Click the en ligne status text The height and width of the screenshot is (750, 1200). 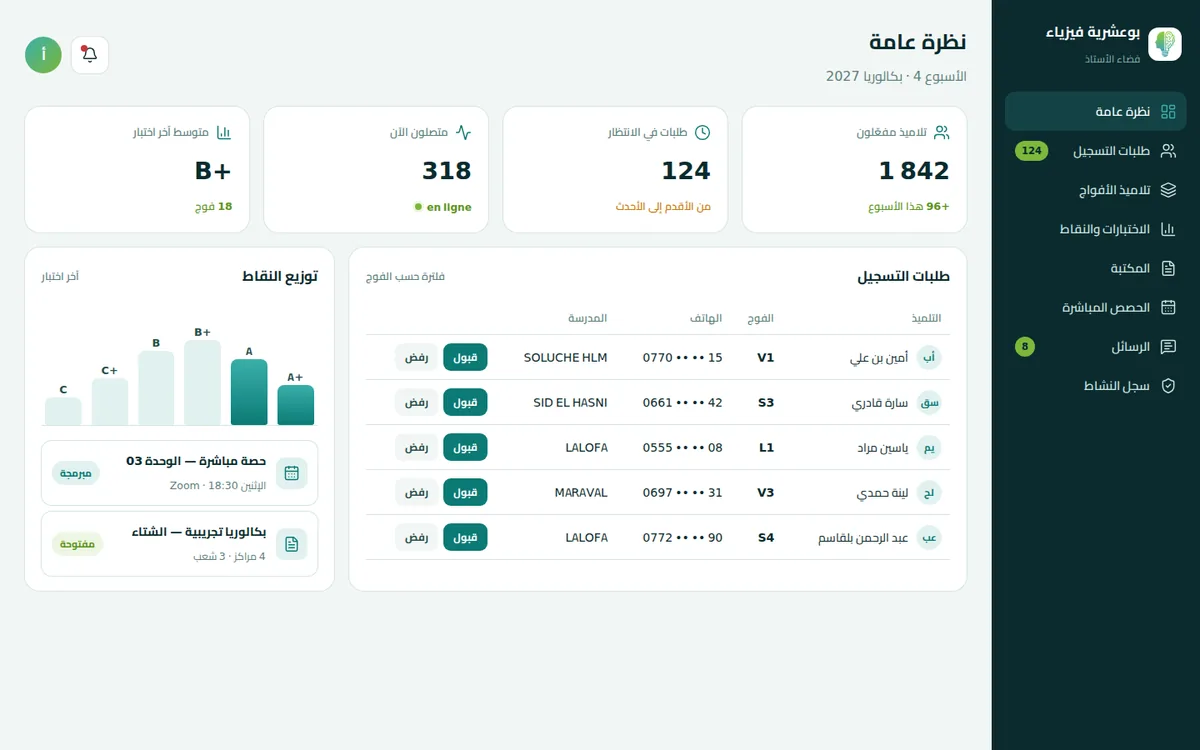click(449, 208)
